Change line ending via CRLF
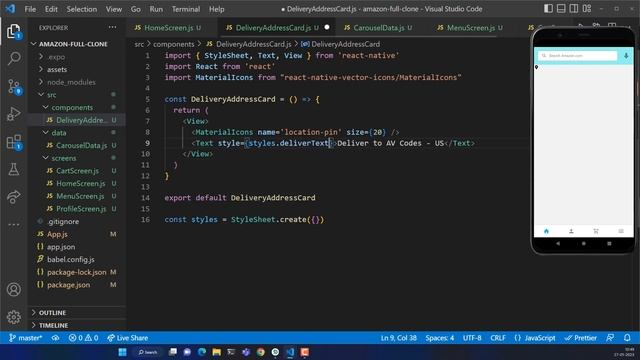640x360 pixels. (x=498, y=338)
